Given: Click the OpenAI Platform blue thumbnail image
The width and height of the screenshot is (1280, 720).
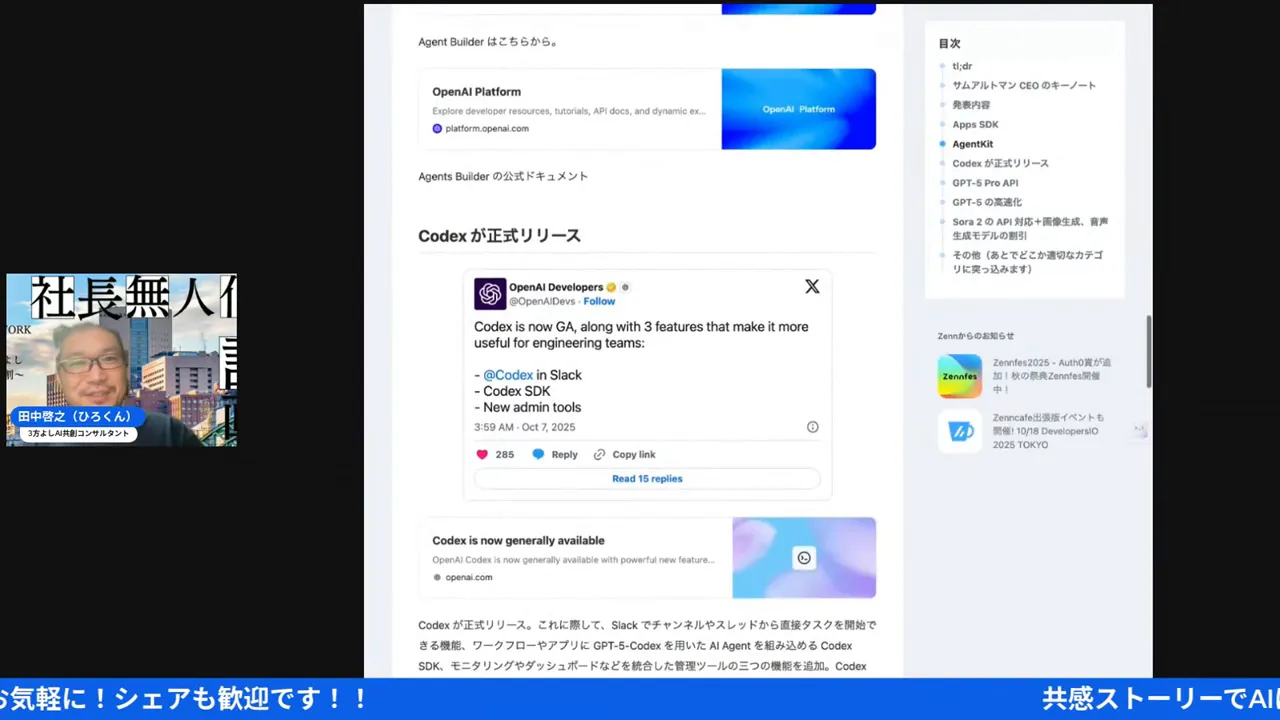Looking at the screenshot, I should pyautogui.click(x=798, y=109).
